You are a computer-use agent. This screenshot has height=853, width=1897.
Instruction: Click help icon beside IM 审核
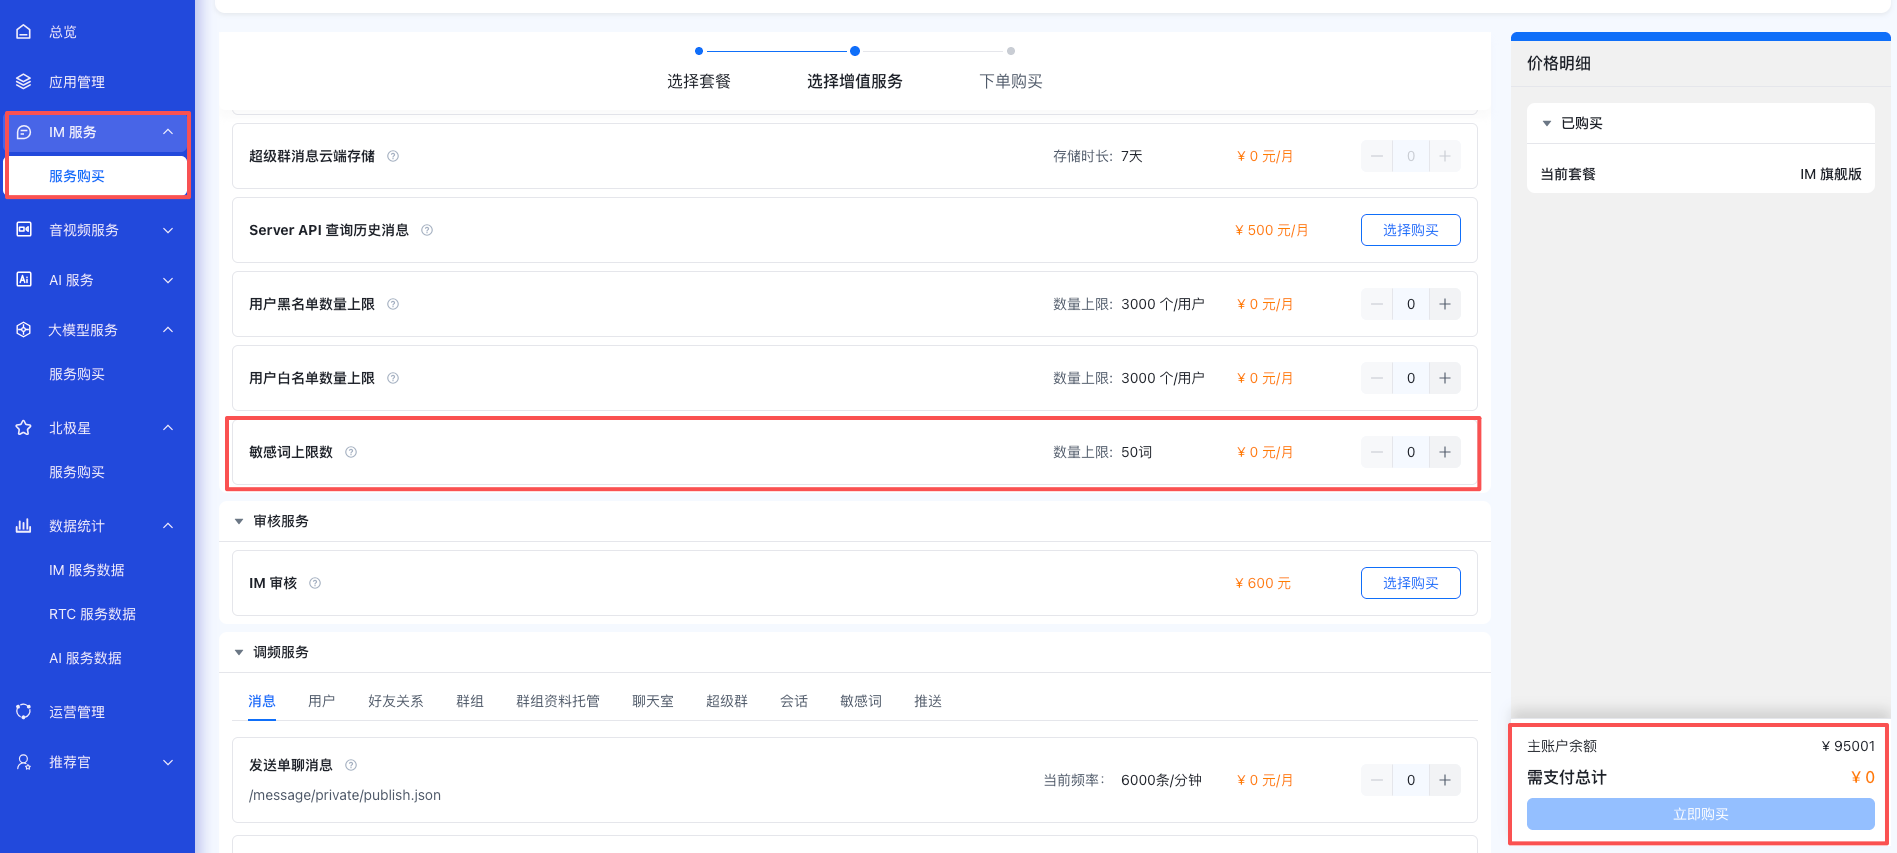[x=315, y=583]
